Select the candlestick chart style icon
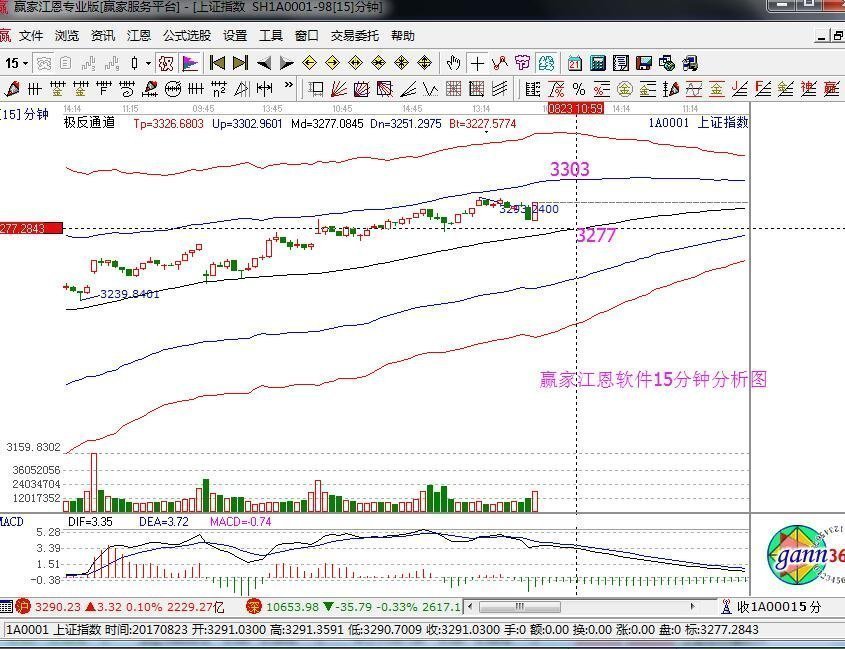Viewport: 845px width, 649px height. [135, 64]
